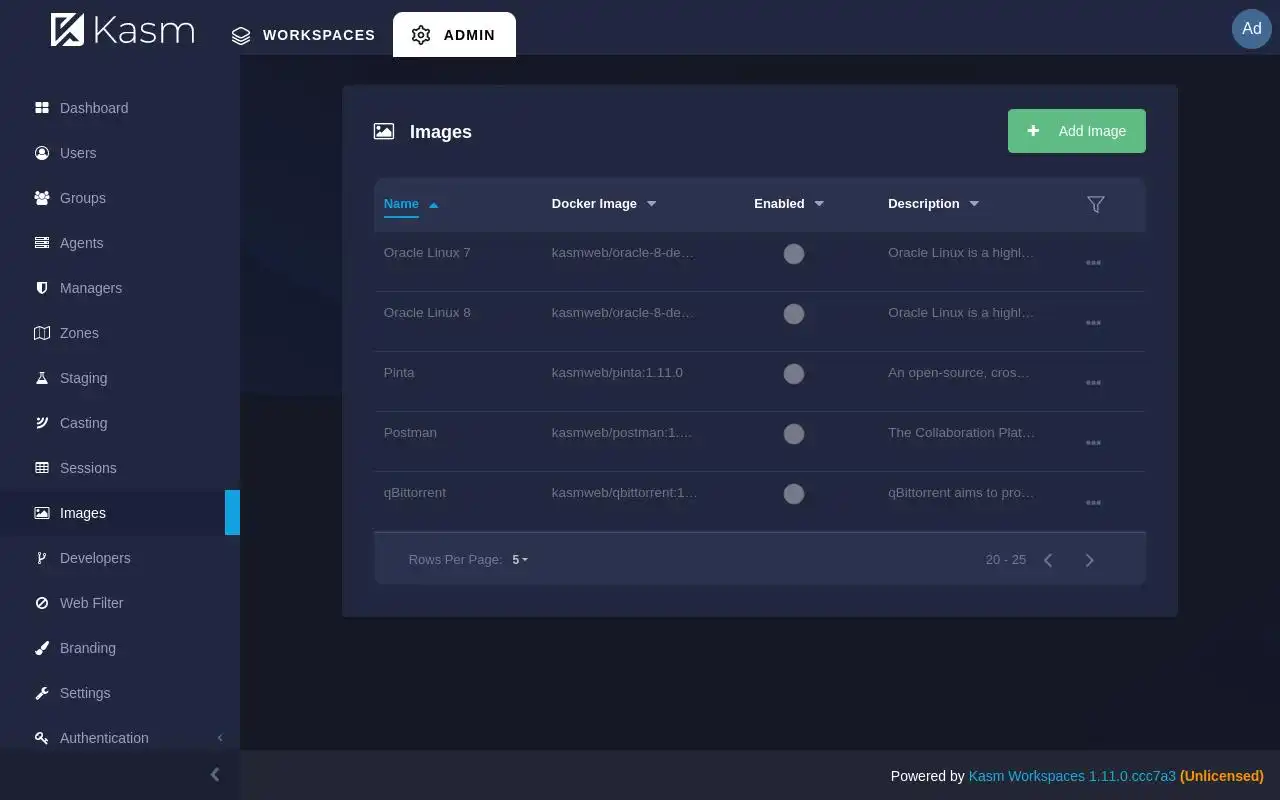Click kasmweb/pinta:1.11.0 docker image cell

pos(617,373)
